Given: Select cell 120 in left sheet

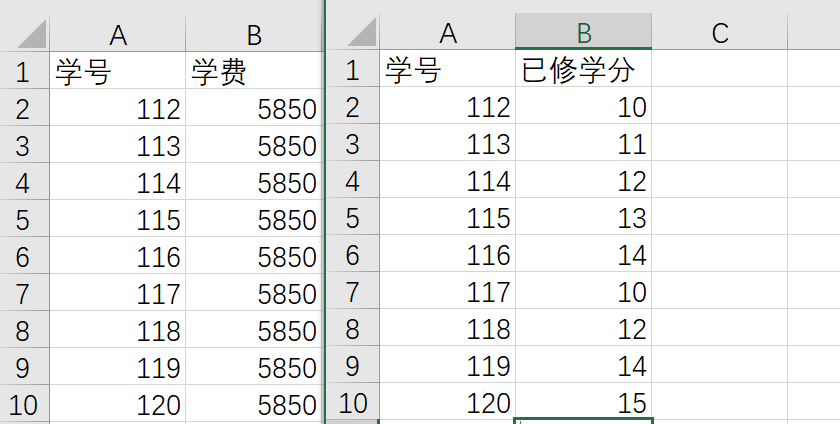Looking at the screenshot, I should 118,403.
